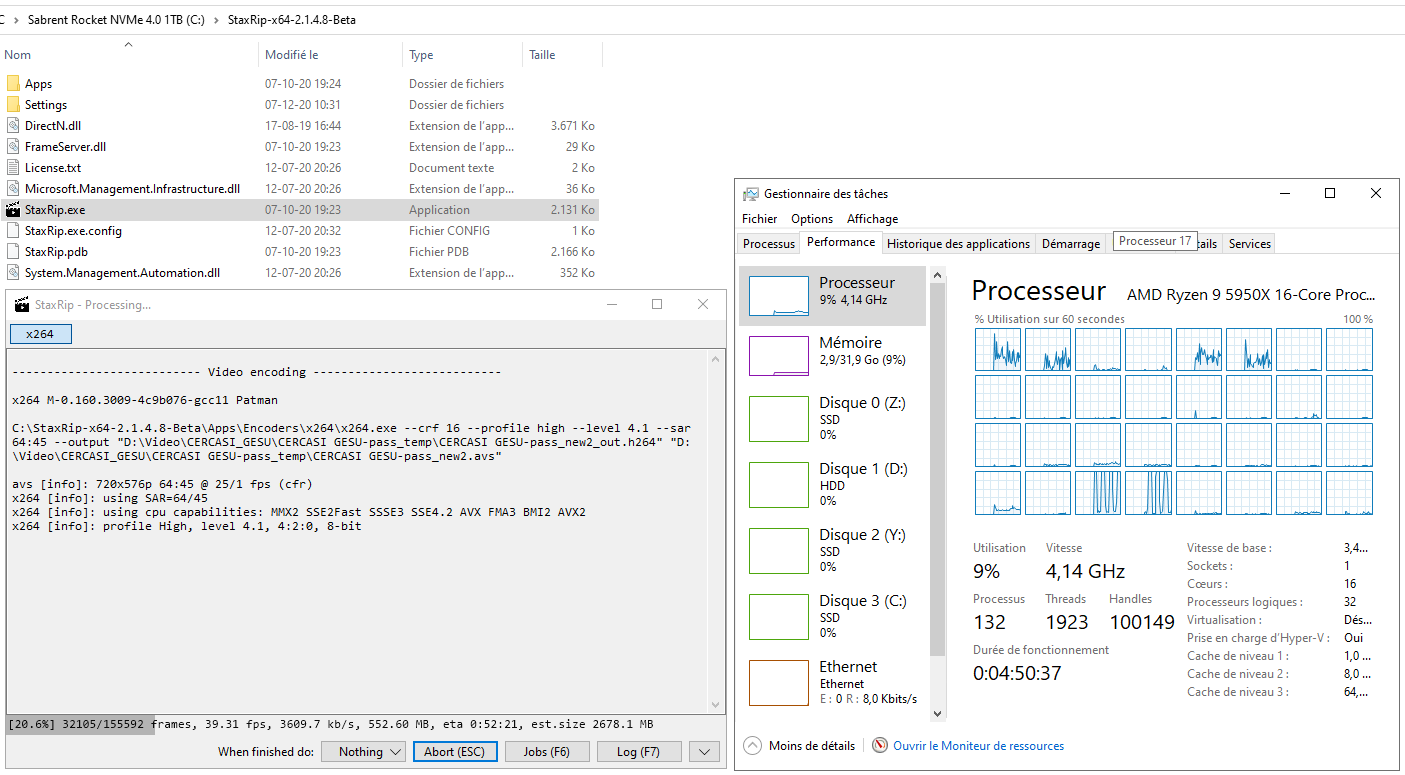Select the Settings folder icon in Explorer
The width and height of the screenshot is (1405, 775).
click(13, 105)
